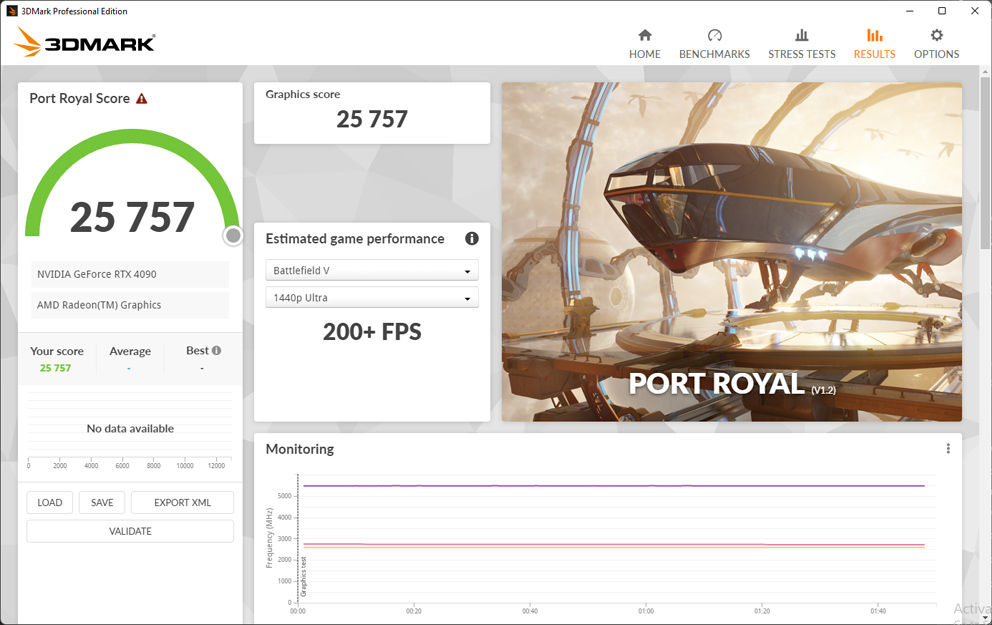Maximize the 3DMark window
This screenshot has width=992, height=625.
942,11
